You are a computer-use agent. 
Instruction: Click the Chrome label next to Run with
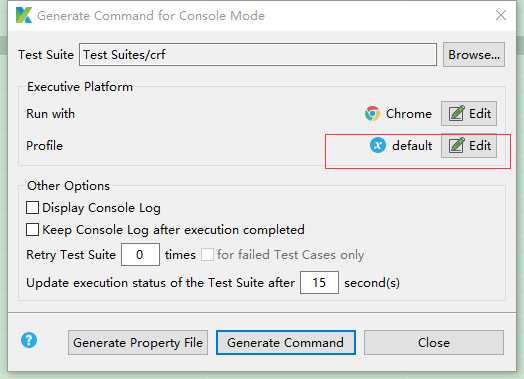pos(409,114)
